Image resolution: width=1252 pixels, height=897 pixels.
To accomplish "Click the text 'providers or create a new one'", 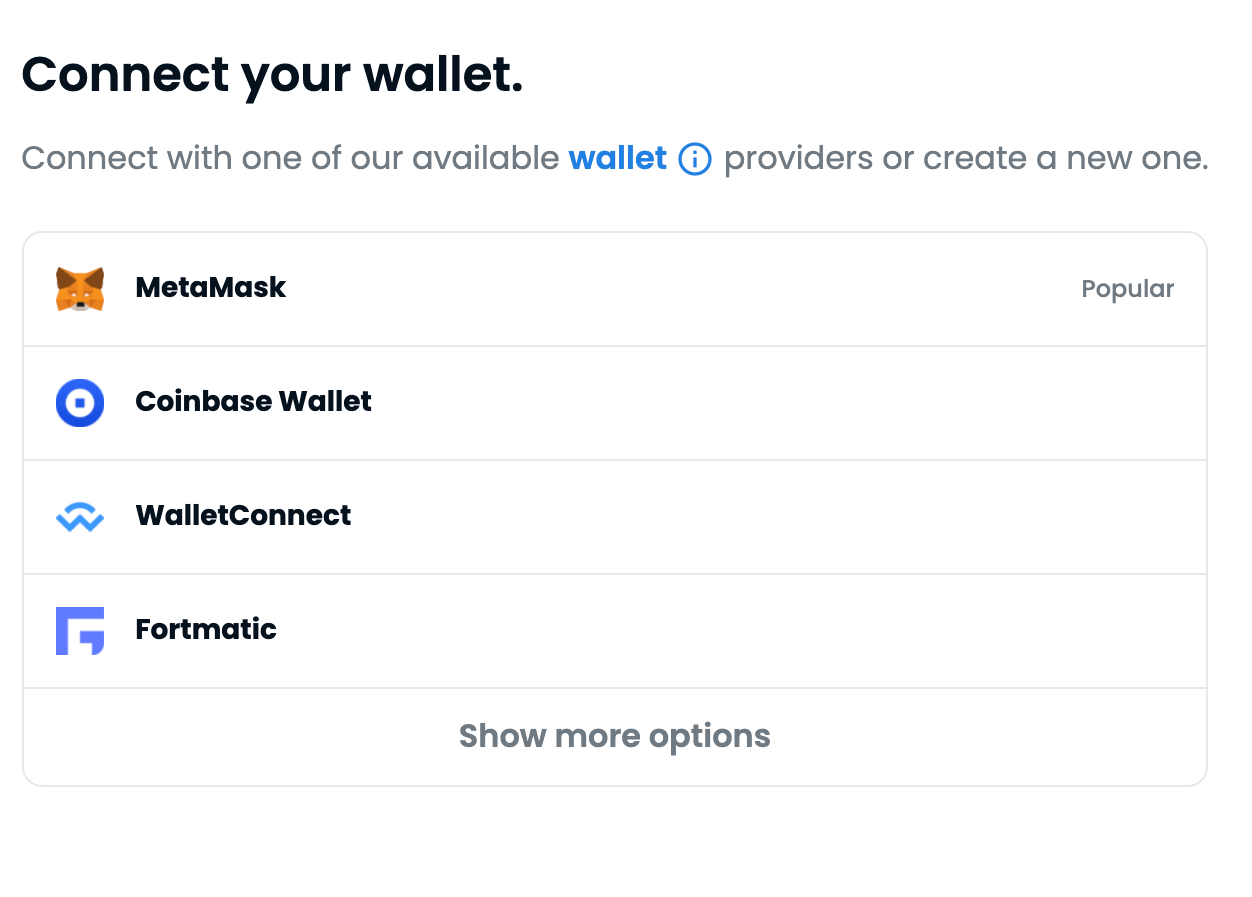I will click(965, 158).
